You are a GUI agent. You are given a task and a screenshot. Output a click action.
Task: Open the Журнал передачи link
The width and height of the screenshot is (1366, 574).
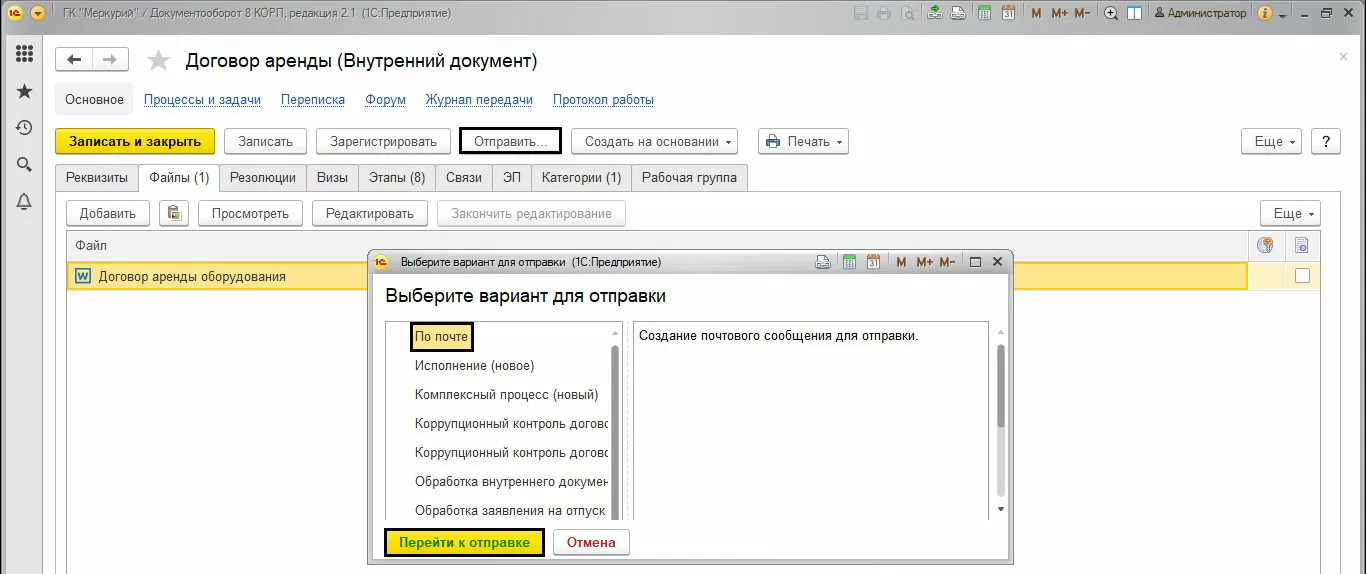coord(479,100)
